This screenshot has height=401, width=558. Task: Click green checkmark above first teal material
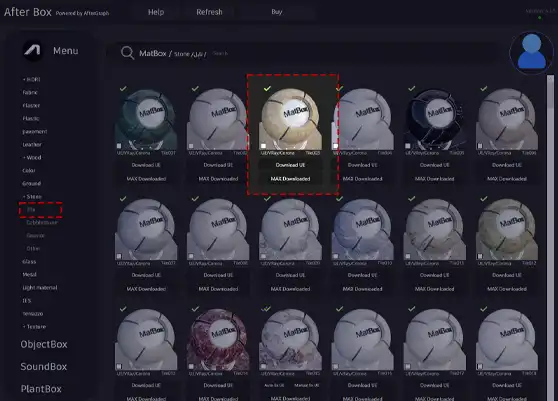tap(123, 89)
